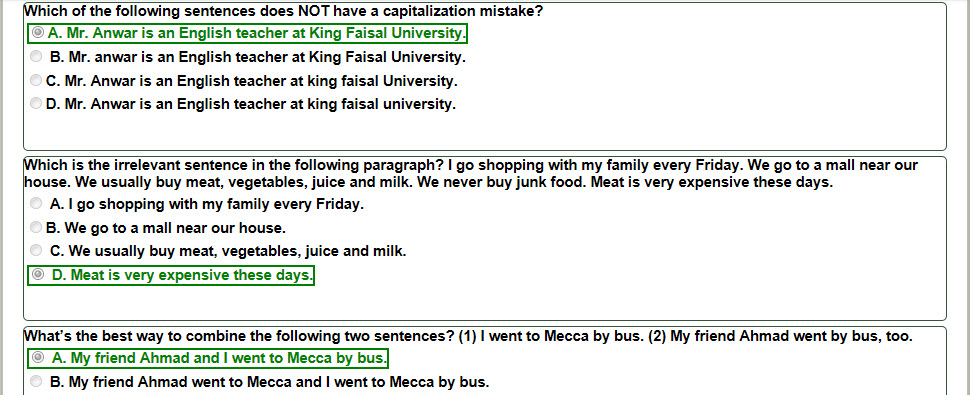Choose 'We go to a mall near our house'

coord(36,227)
